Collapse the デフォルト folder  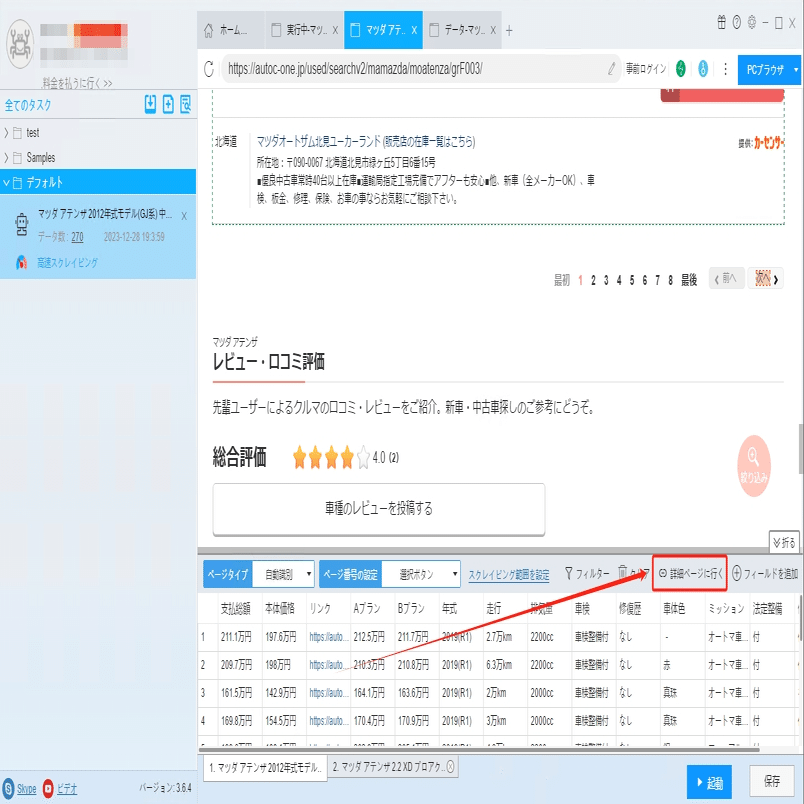pos(6,182)
